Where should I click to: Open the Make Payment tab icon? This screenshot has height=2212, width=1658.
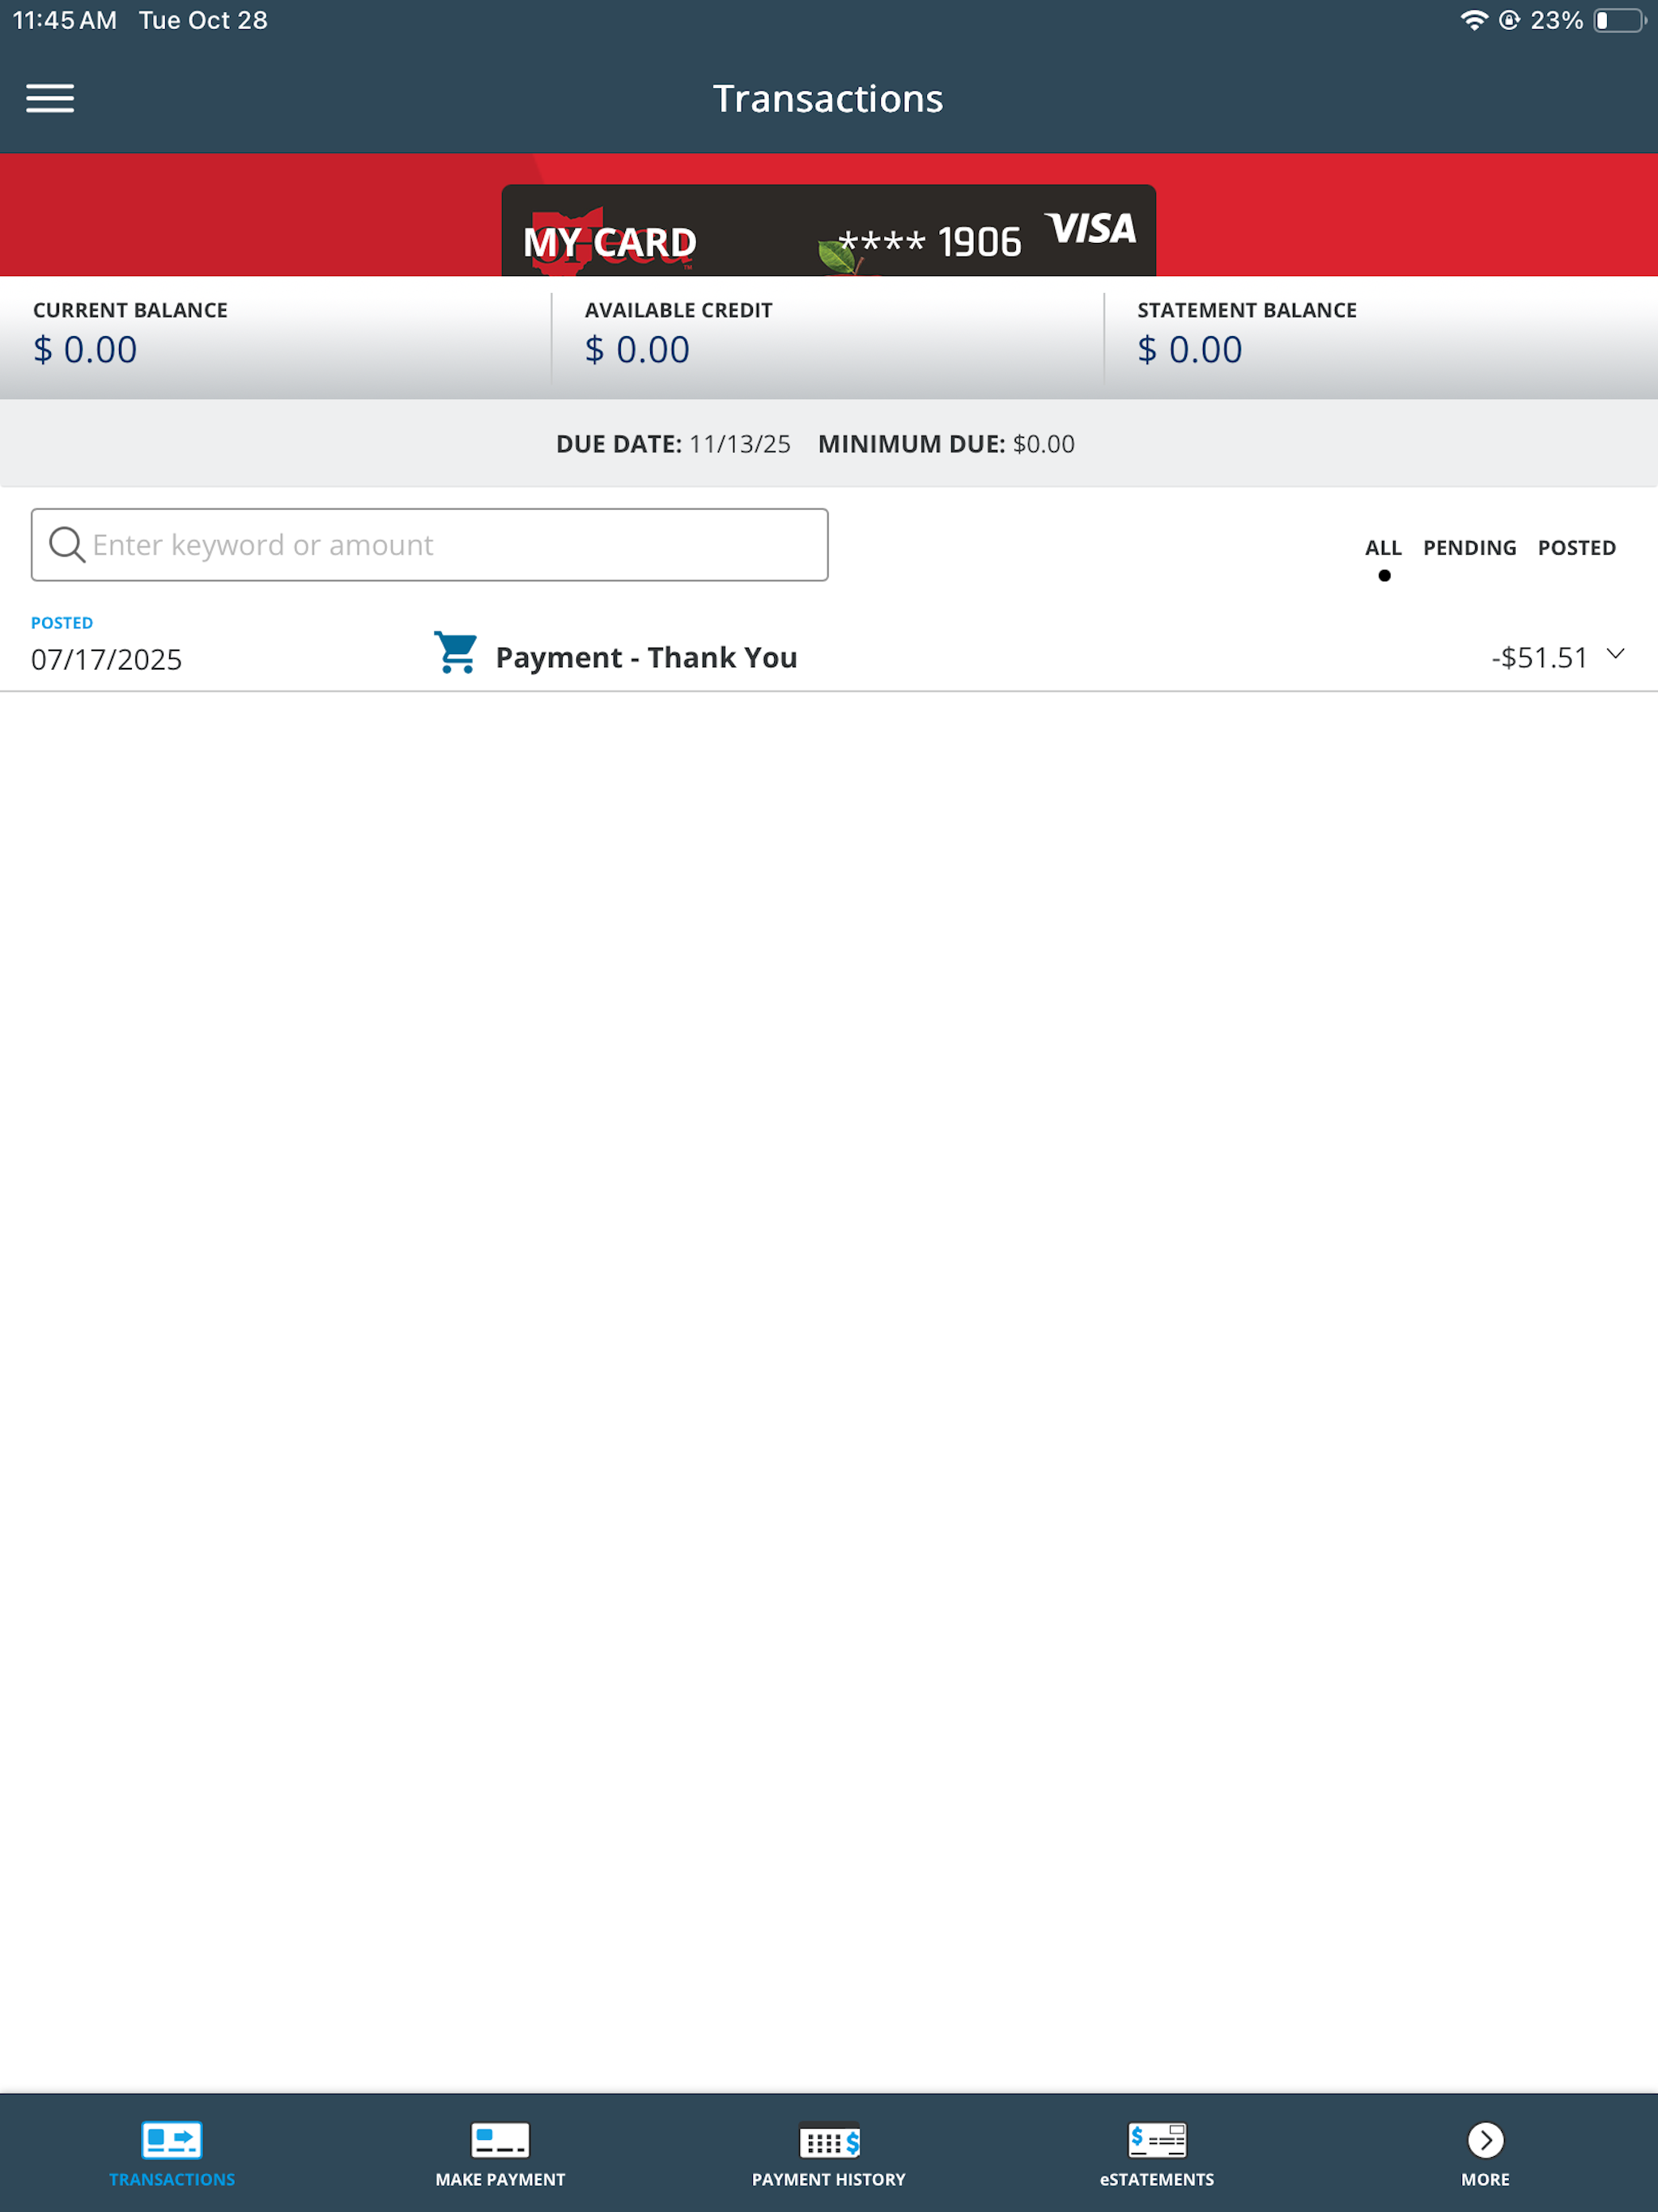click(x=500, y=2140)
